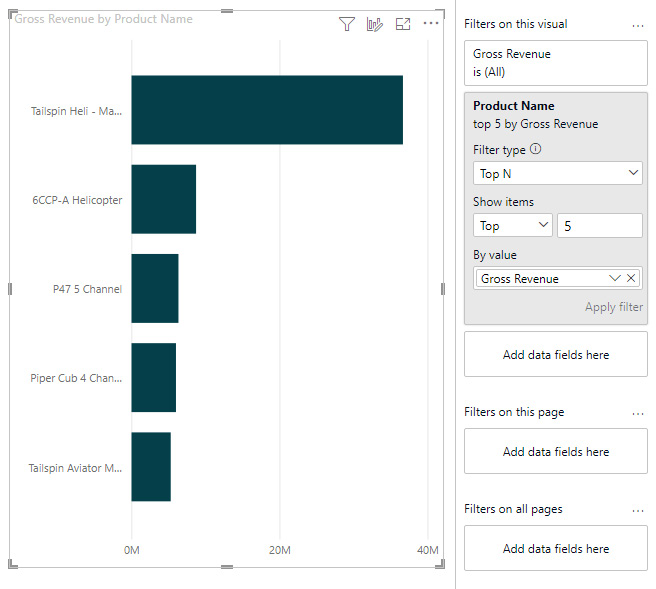Click the personalize visual chart icon
Image resolution: width=656 pixels, height=589 pixels.
point(375,24)
